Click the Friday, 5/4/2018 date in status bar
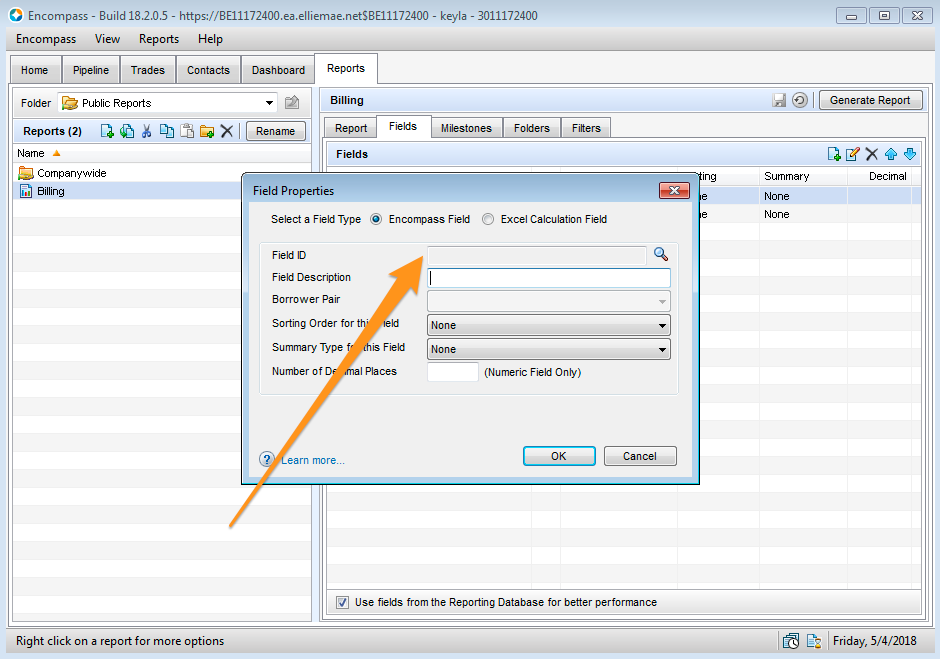The height and width of the screenshot is (659, 940). 875,641
